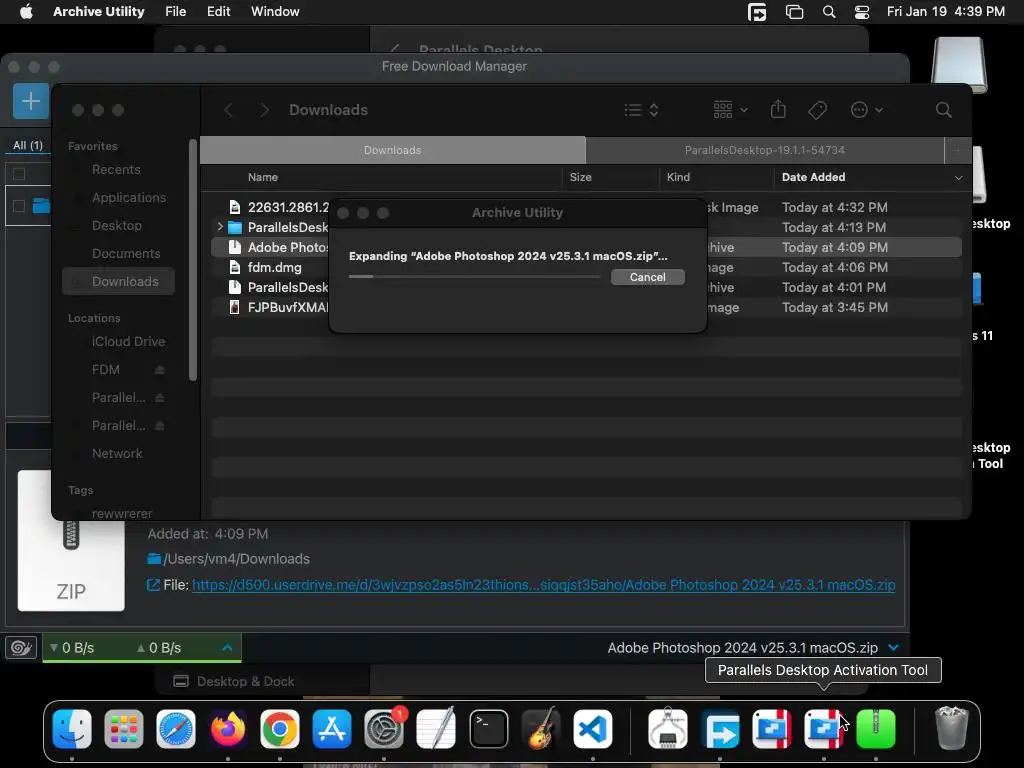Open Desktop in Finder sidebar

(116, 225)
